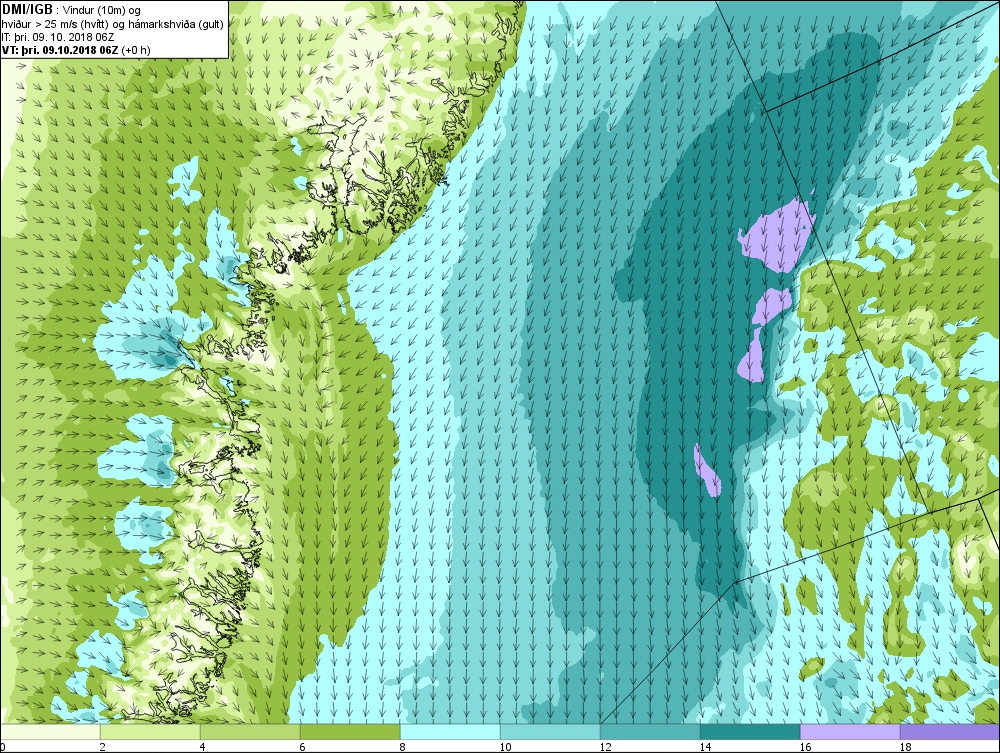Click the DMI/IGB title text

click(27, 10)
